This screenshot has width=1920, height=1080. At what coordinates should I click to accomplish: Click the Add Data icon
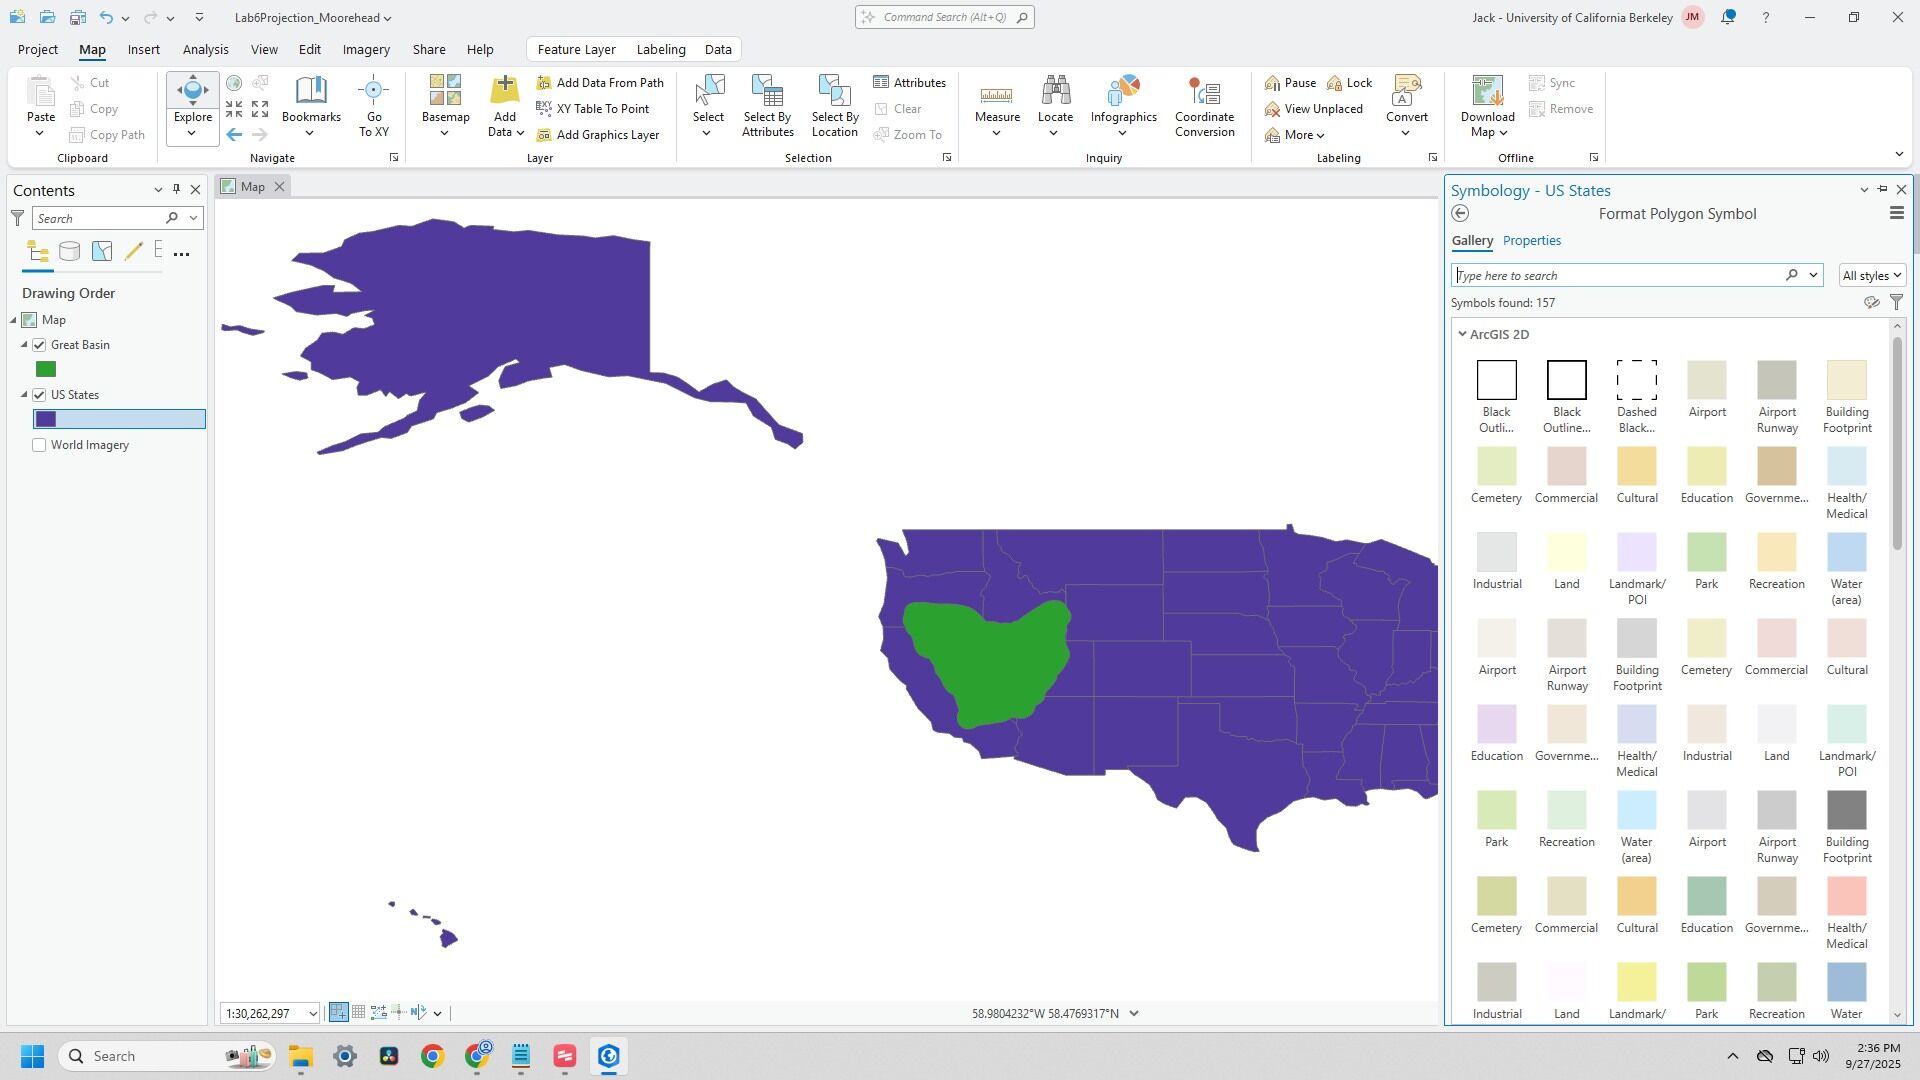(504, 92)
